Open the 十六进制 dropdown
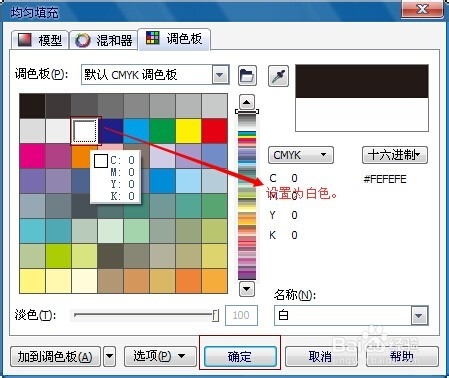 [x=395, y=155]
